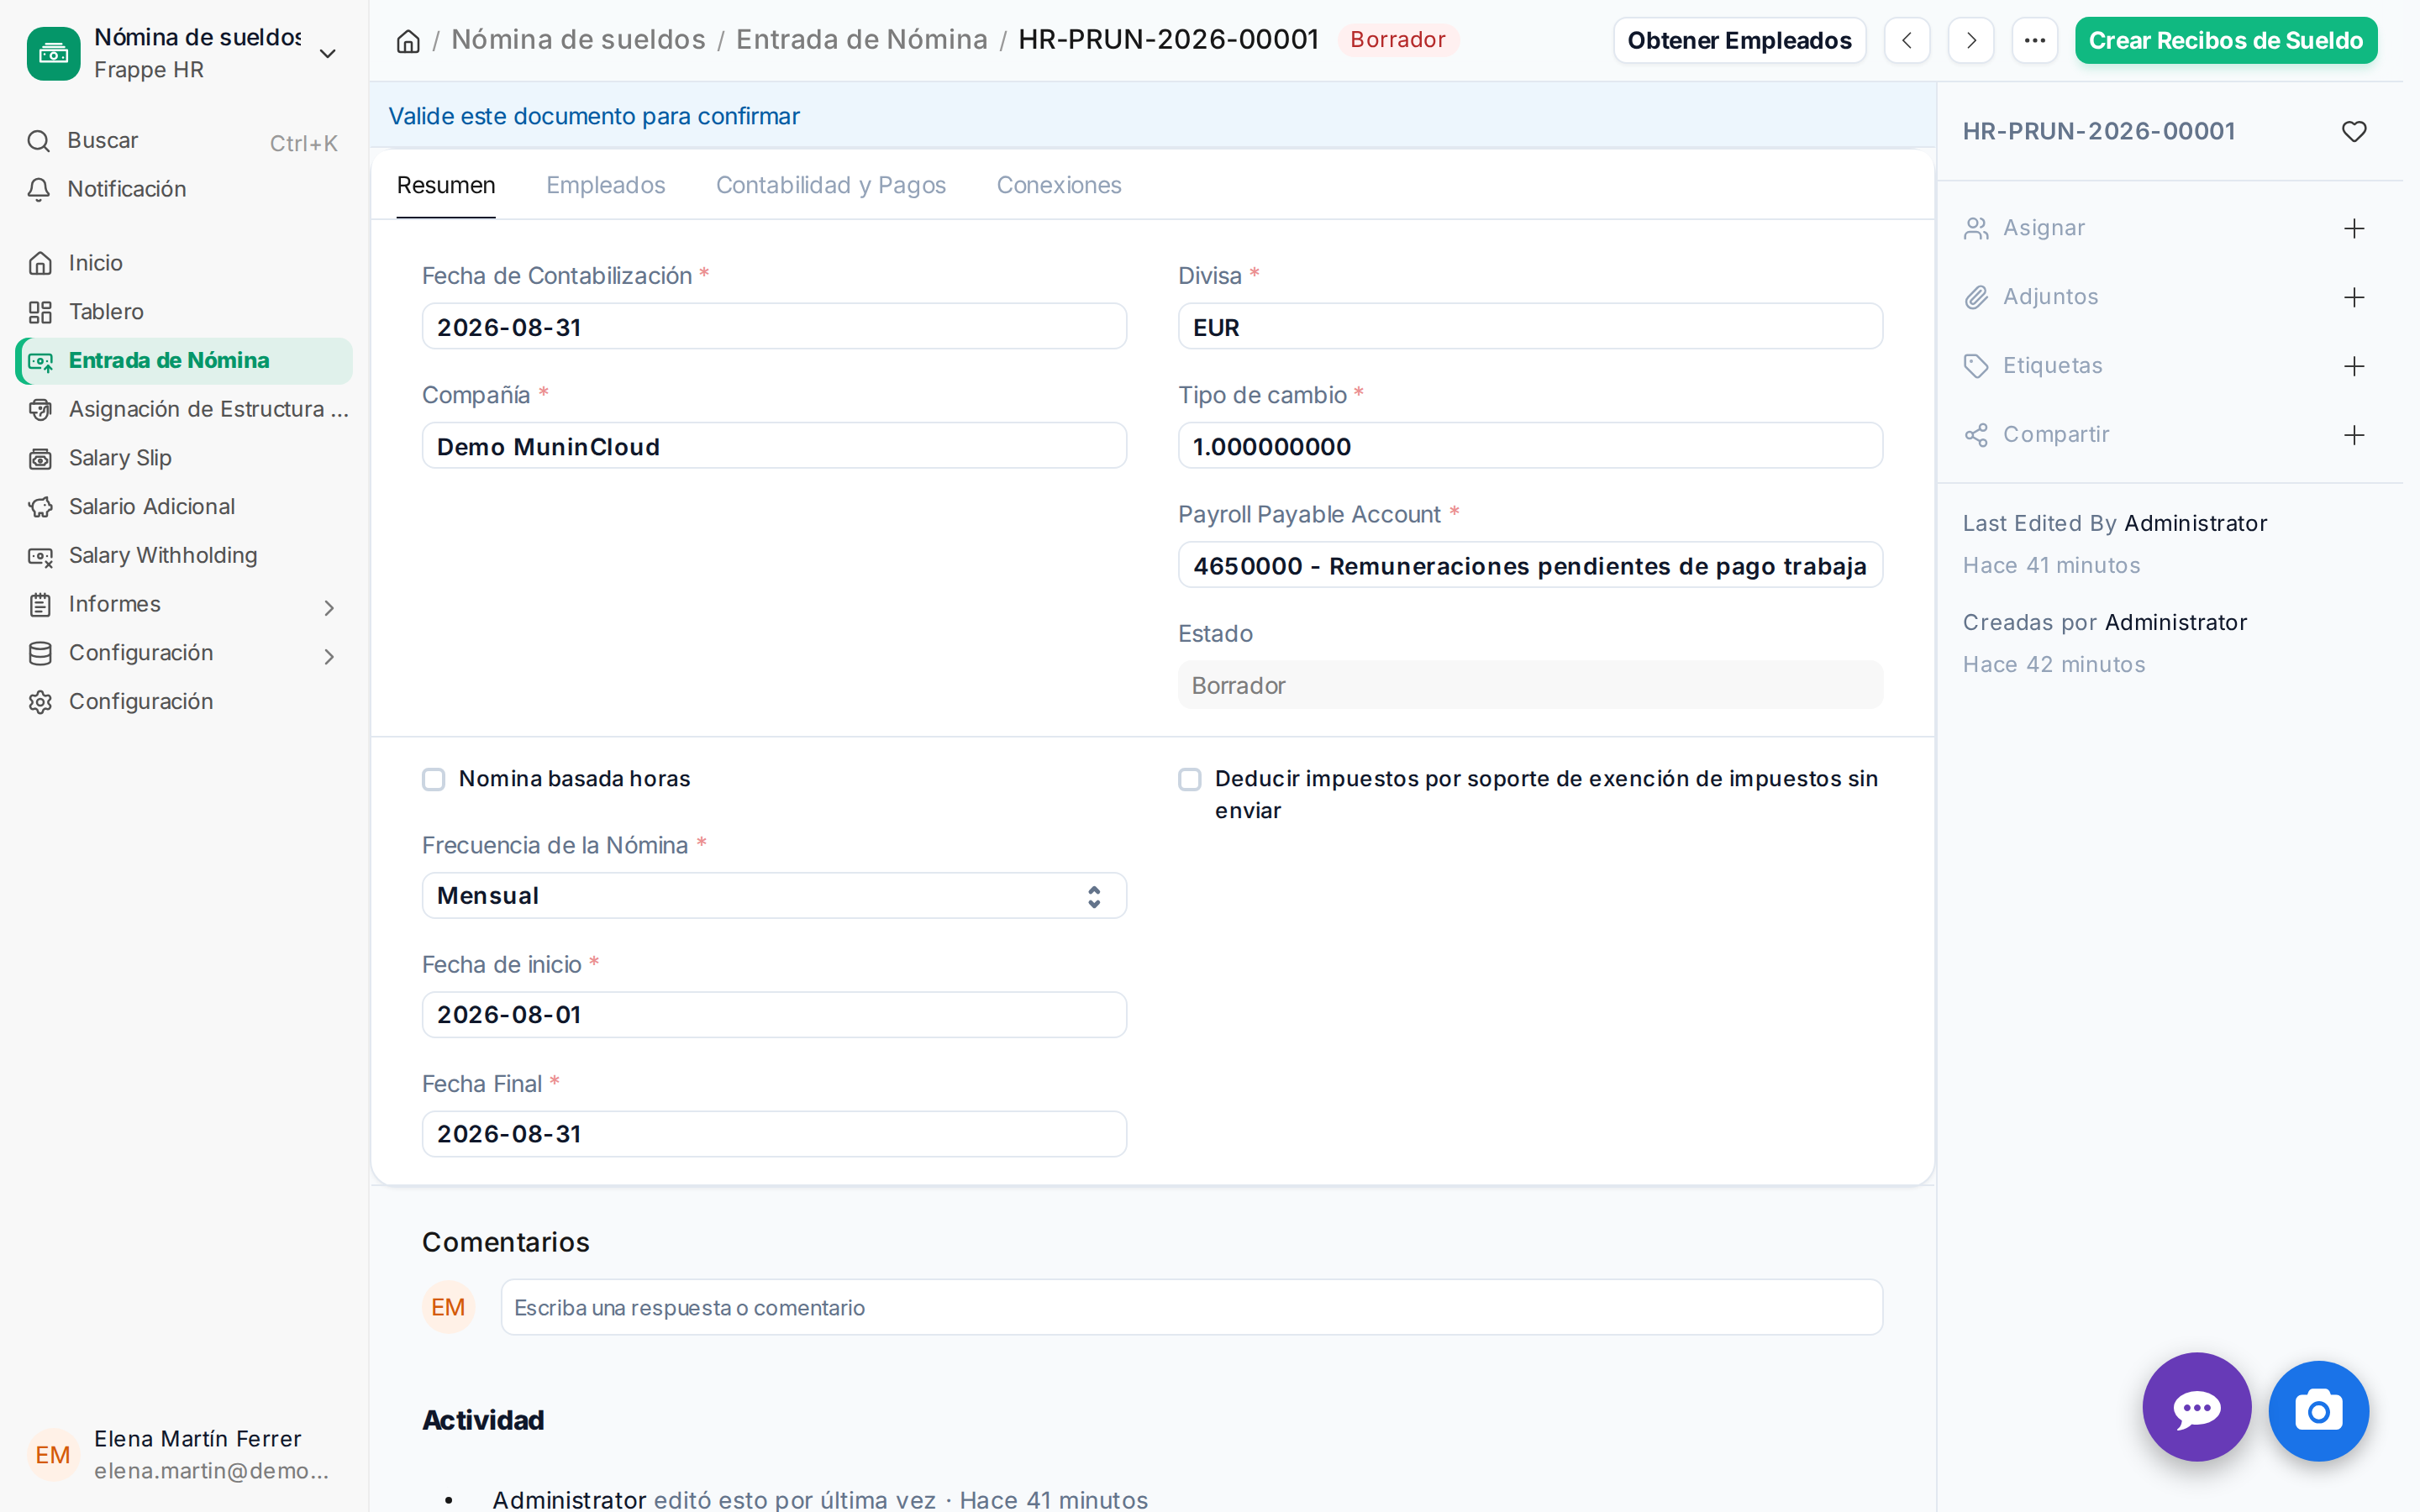Screen dimensions: 2420x1512
Task: Click the Fecha de inicio field
Action: [774, 1015]
